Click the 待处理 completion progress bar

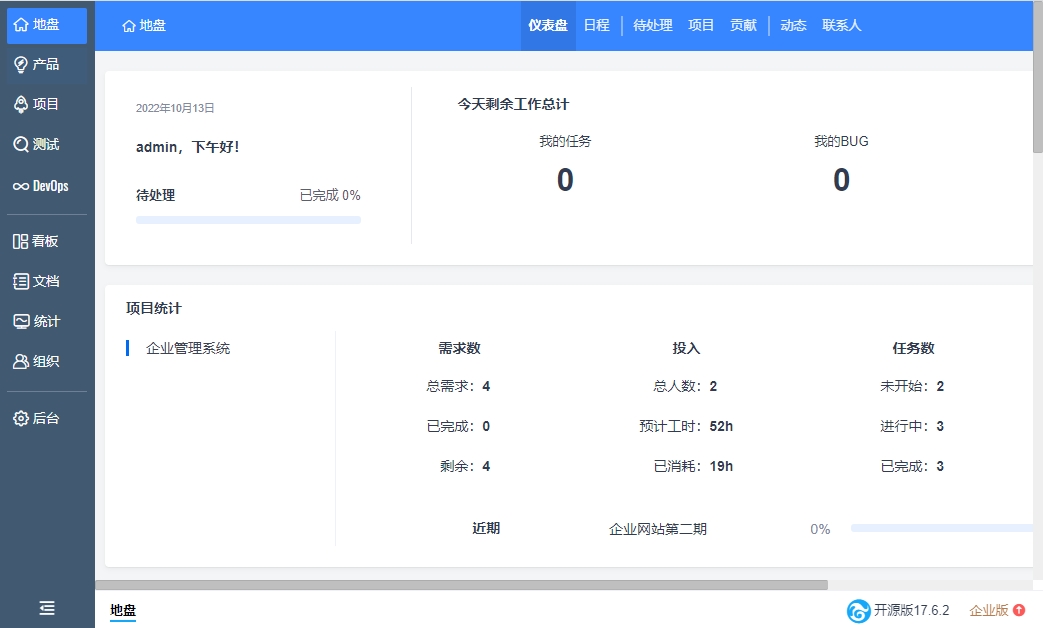pos(248,220)
